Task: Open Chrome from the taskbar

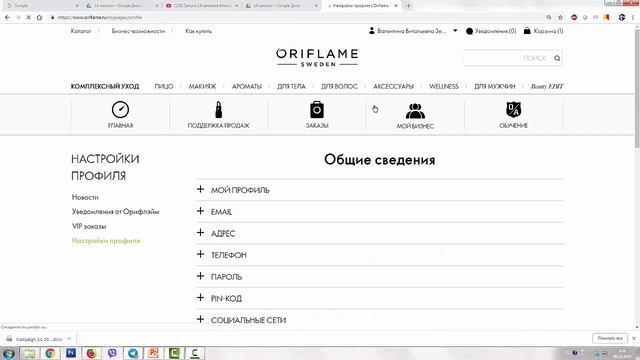Action: click(x=50, y=353)
